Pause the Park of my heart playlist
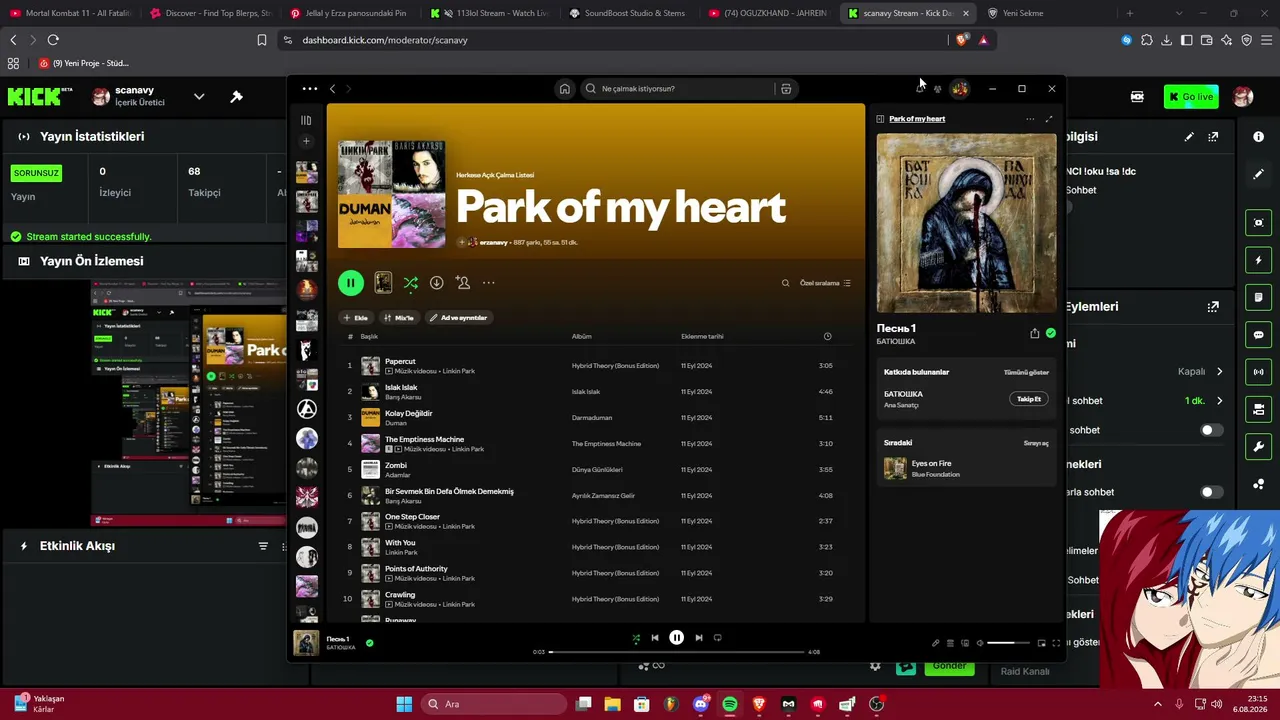The height and width of the screenshot is (720, 1280). click(351, 283)
